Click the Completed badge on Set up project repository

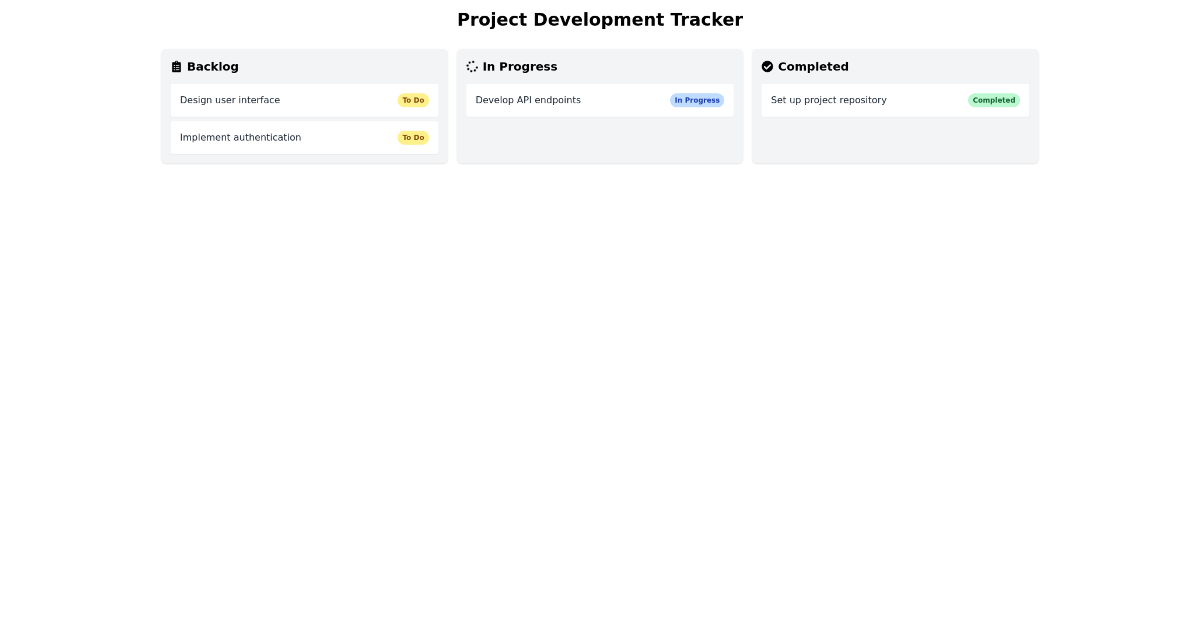pos(993,100)
